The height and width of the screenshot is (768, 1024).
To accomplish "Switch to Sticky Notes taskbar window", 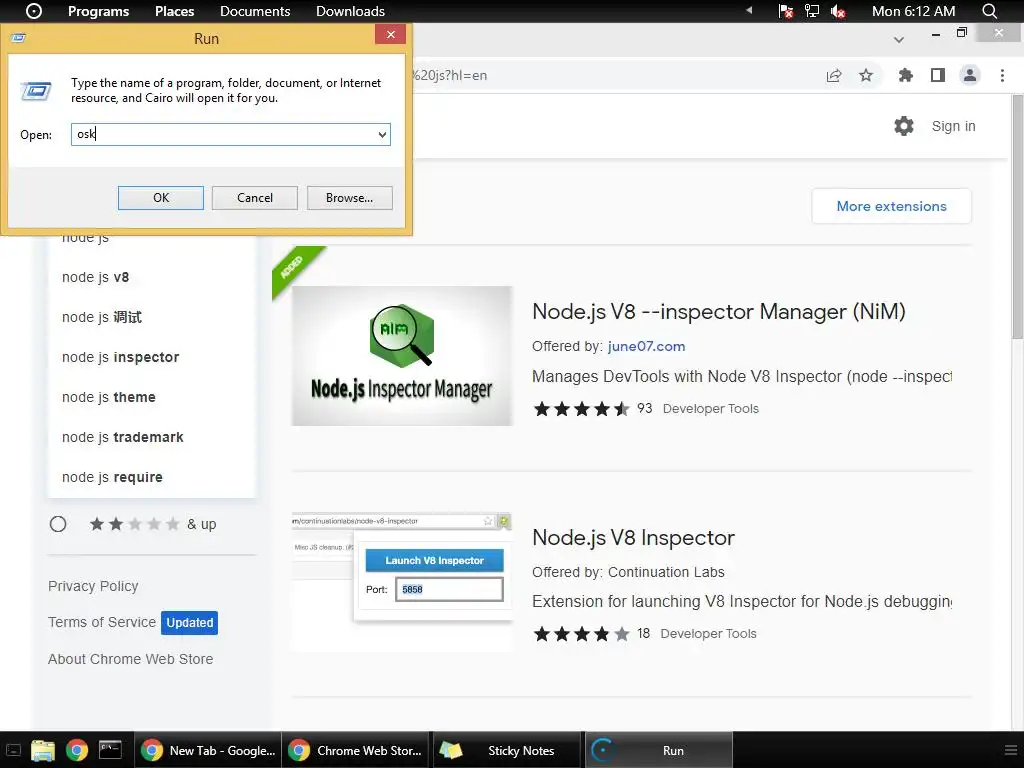I will pyautogui.click(x=507, y=750).
